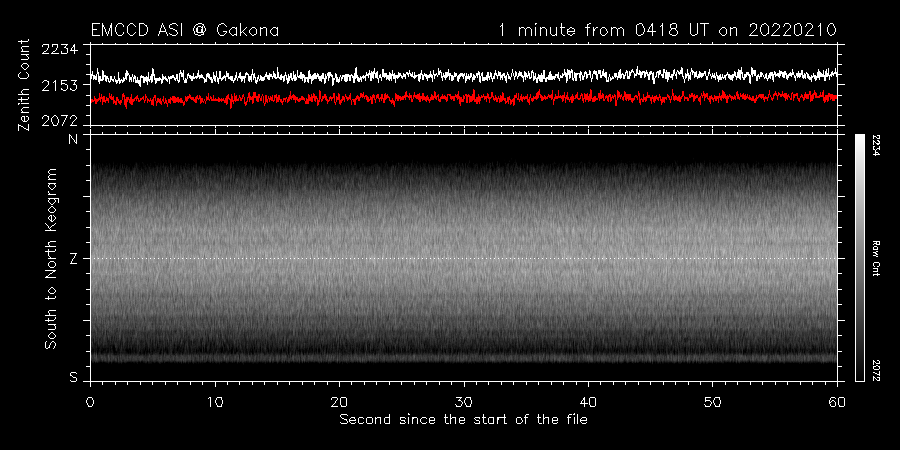
Task: Click the 2234 value on the zenith count axis
Action: (60, 49)
